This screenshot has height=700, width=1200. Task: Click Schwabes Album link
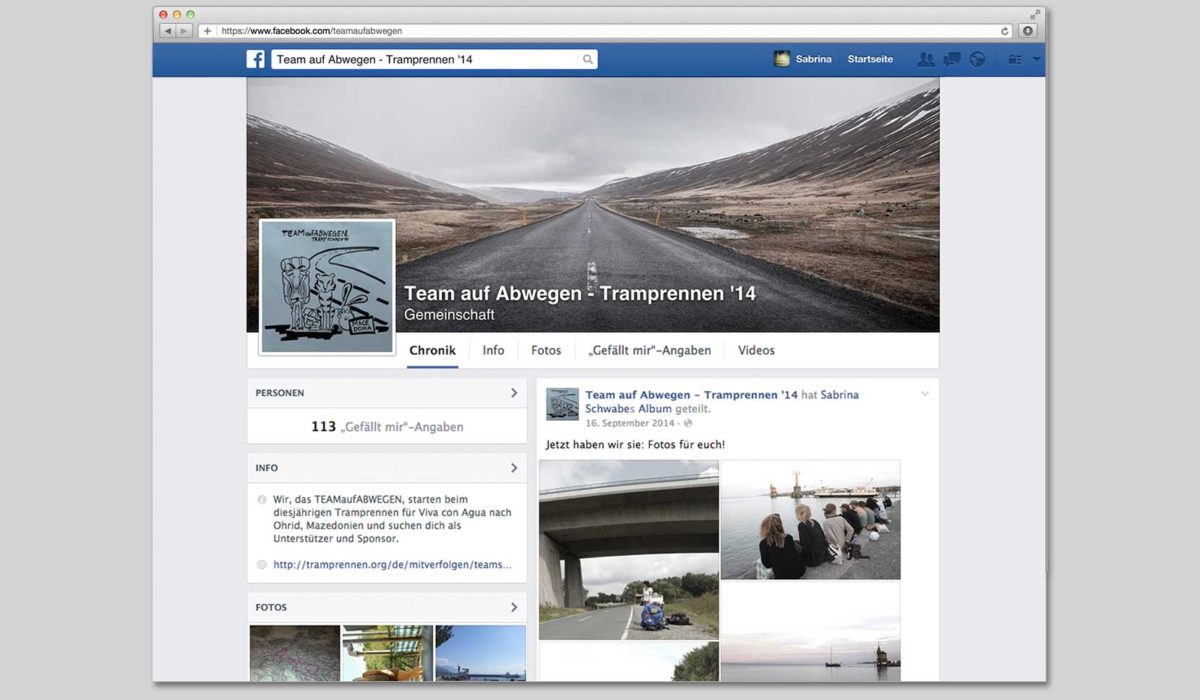pyautogui.click(x=629, y=409)
